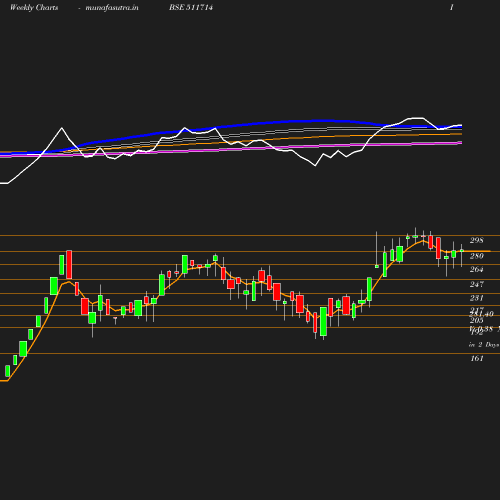The width and height of the screenshot is (500, 500).
Task: Click the 280 price level label
Action: [x=477, y=256]
